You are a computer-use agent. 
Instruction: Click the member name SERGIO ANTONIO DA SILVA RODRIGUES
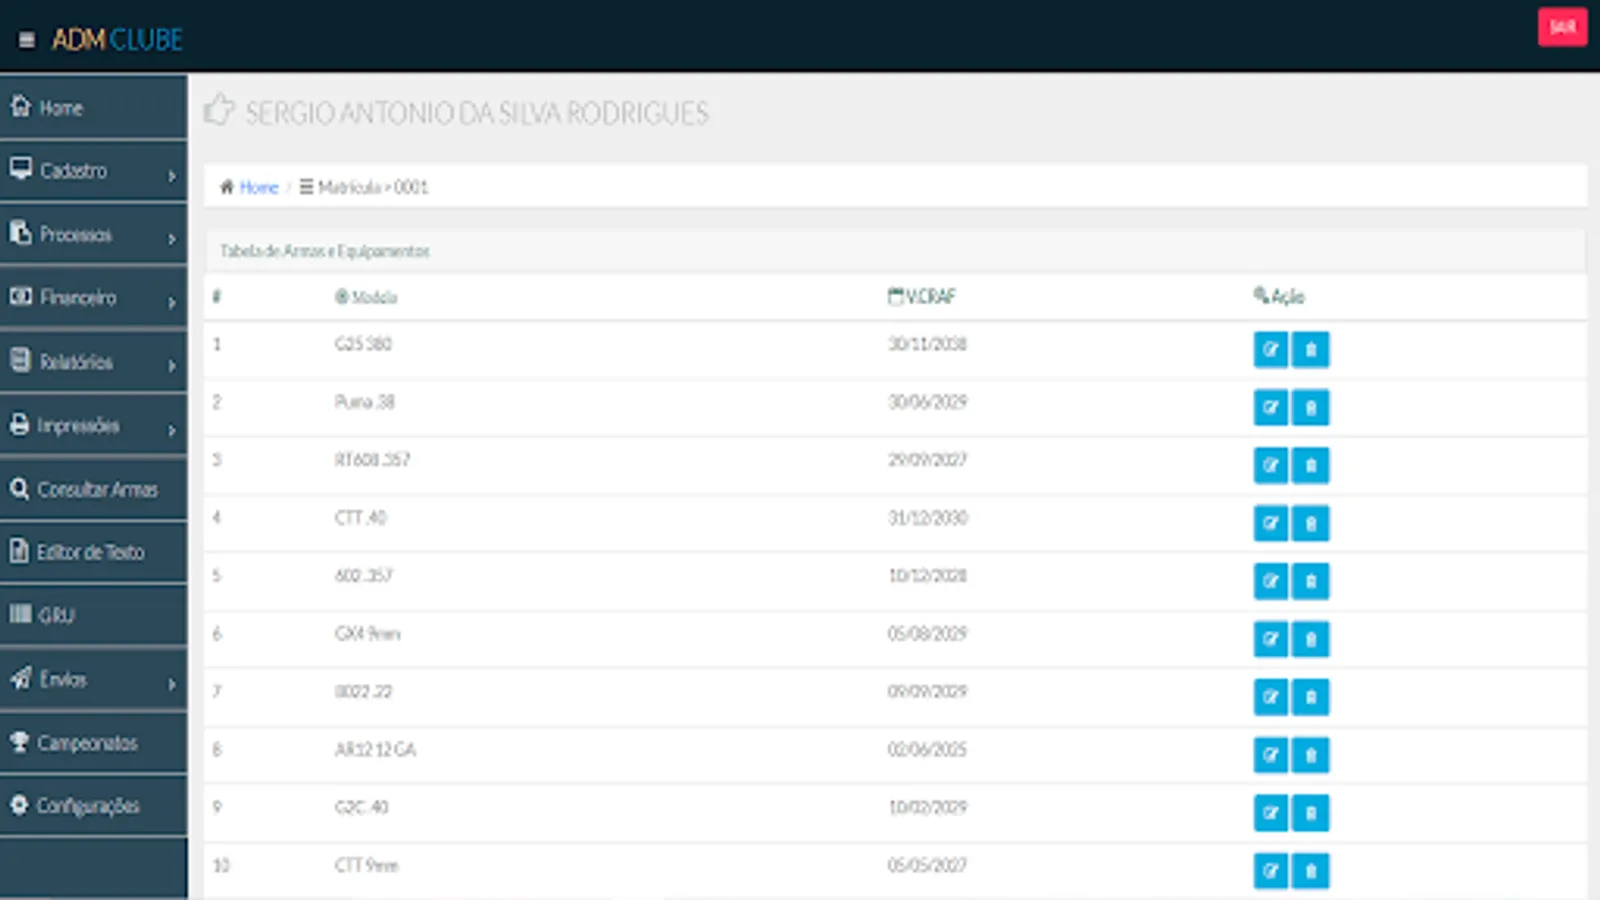(x=477, y=113)
